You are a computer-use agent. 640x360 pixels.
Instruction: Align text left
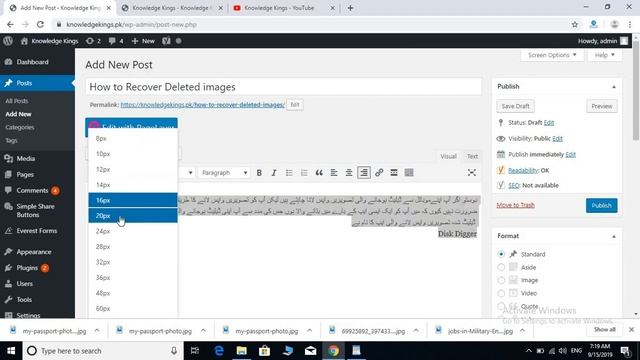[334, 173]
